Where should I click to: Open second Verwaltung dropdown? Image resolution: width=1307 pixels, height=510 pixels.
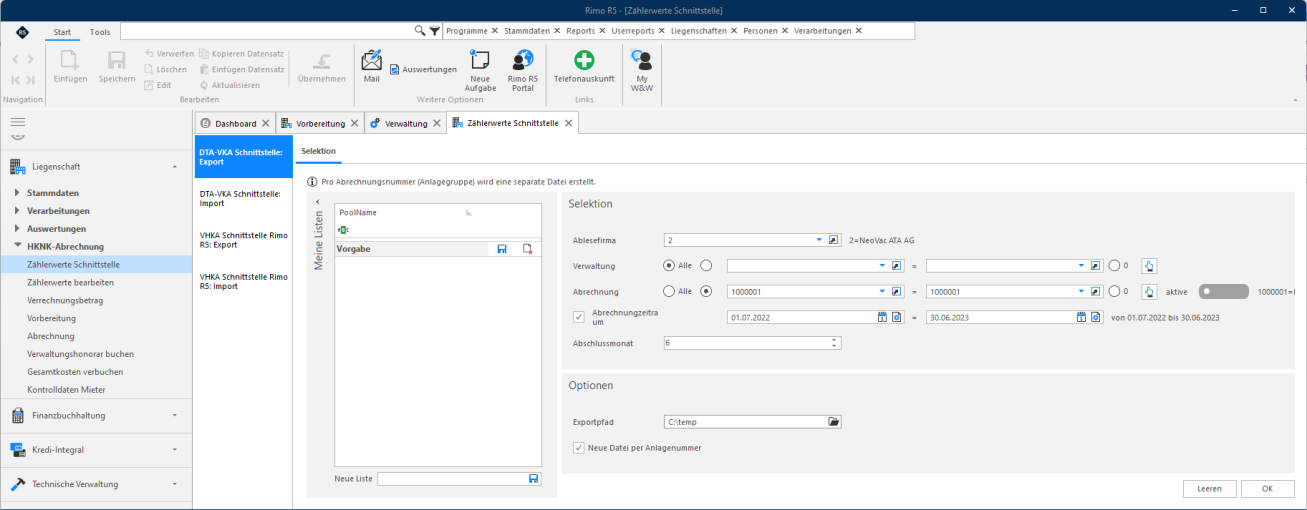pos(1082,265)
